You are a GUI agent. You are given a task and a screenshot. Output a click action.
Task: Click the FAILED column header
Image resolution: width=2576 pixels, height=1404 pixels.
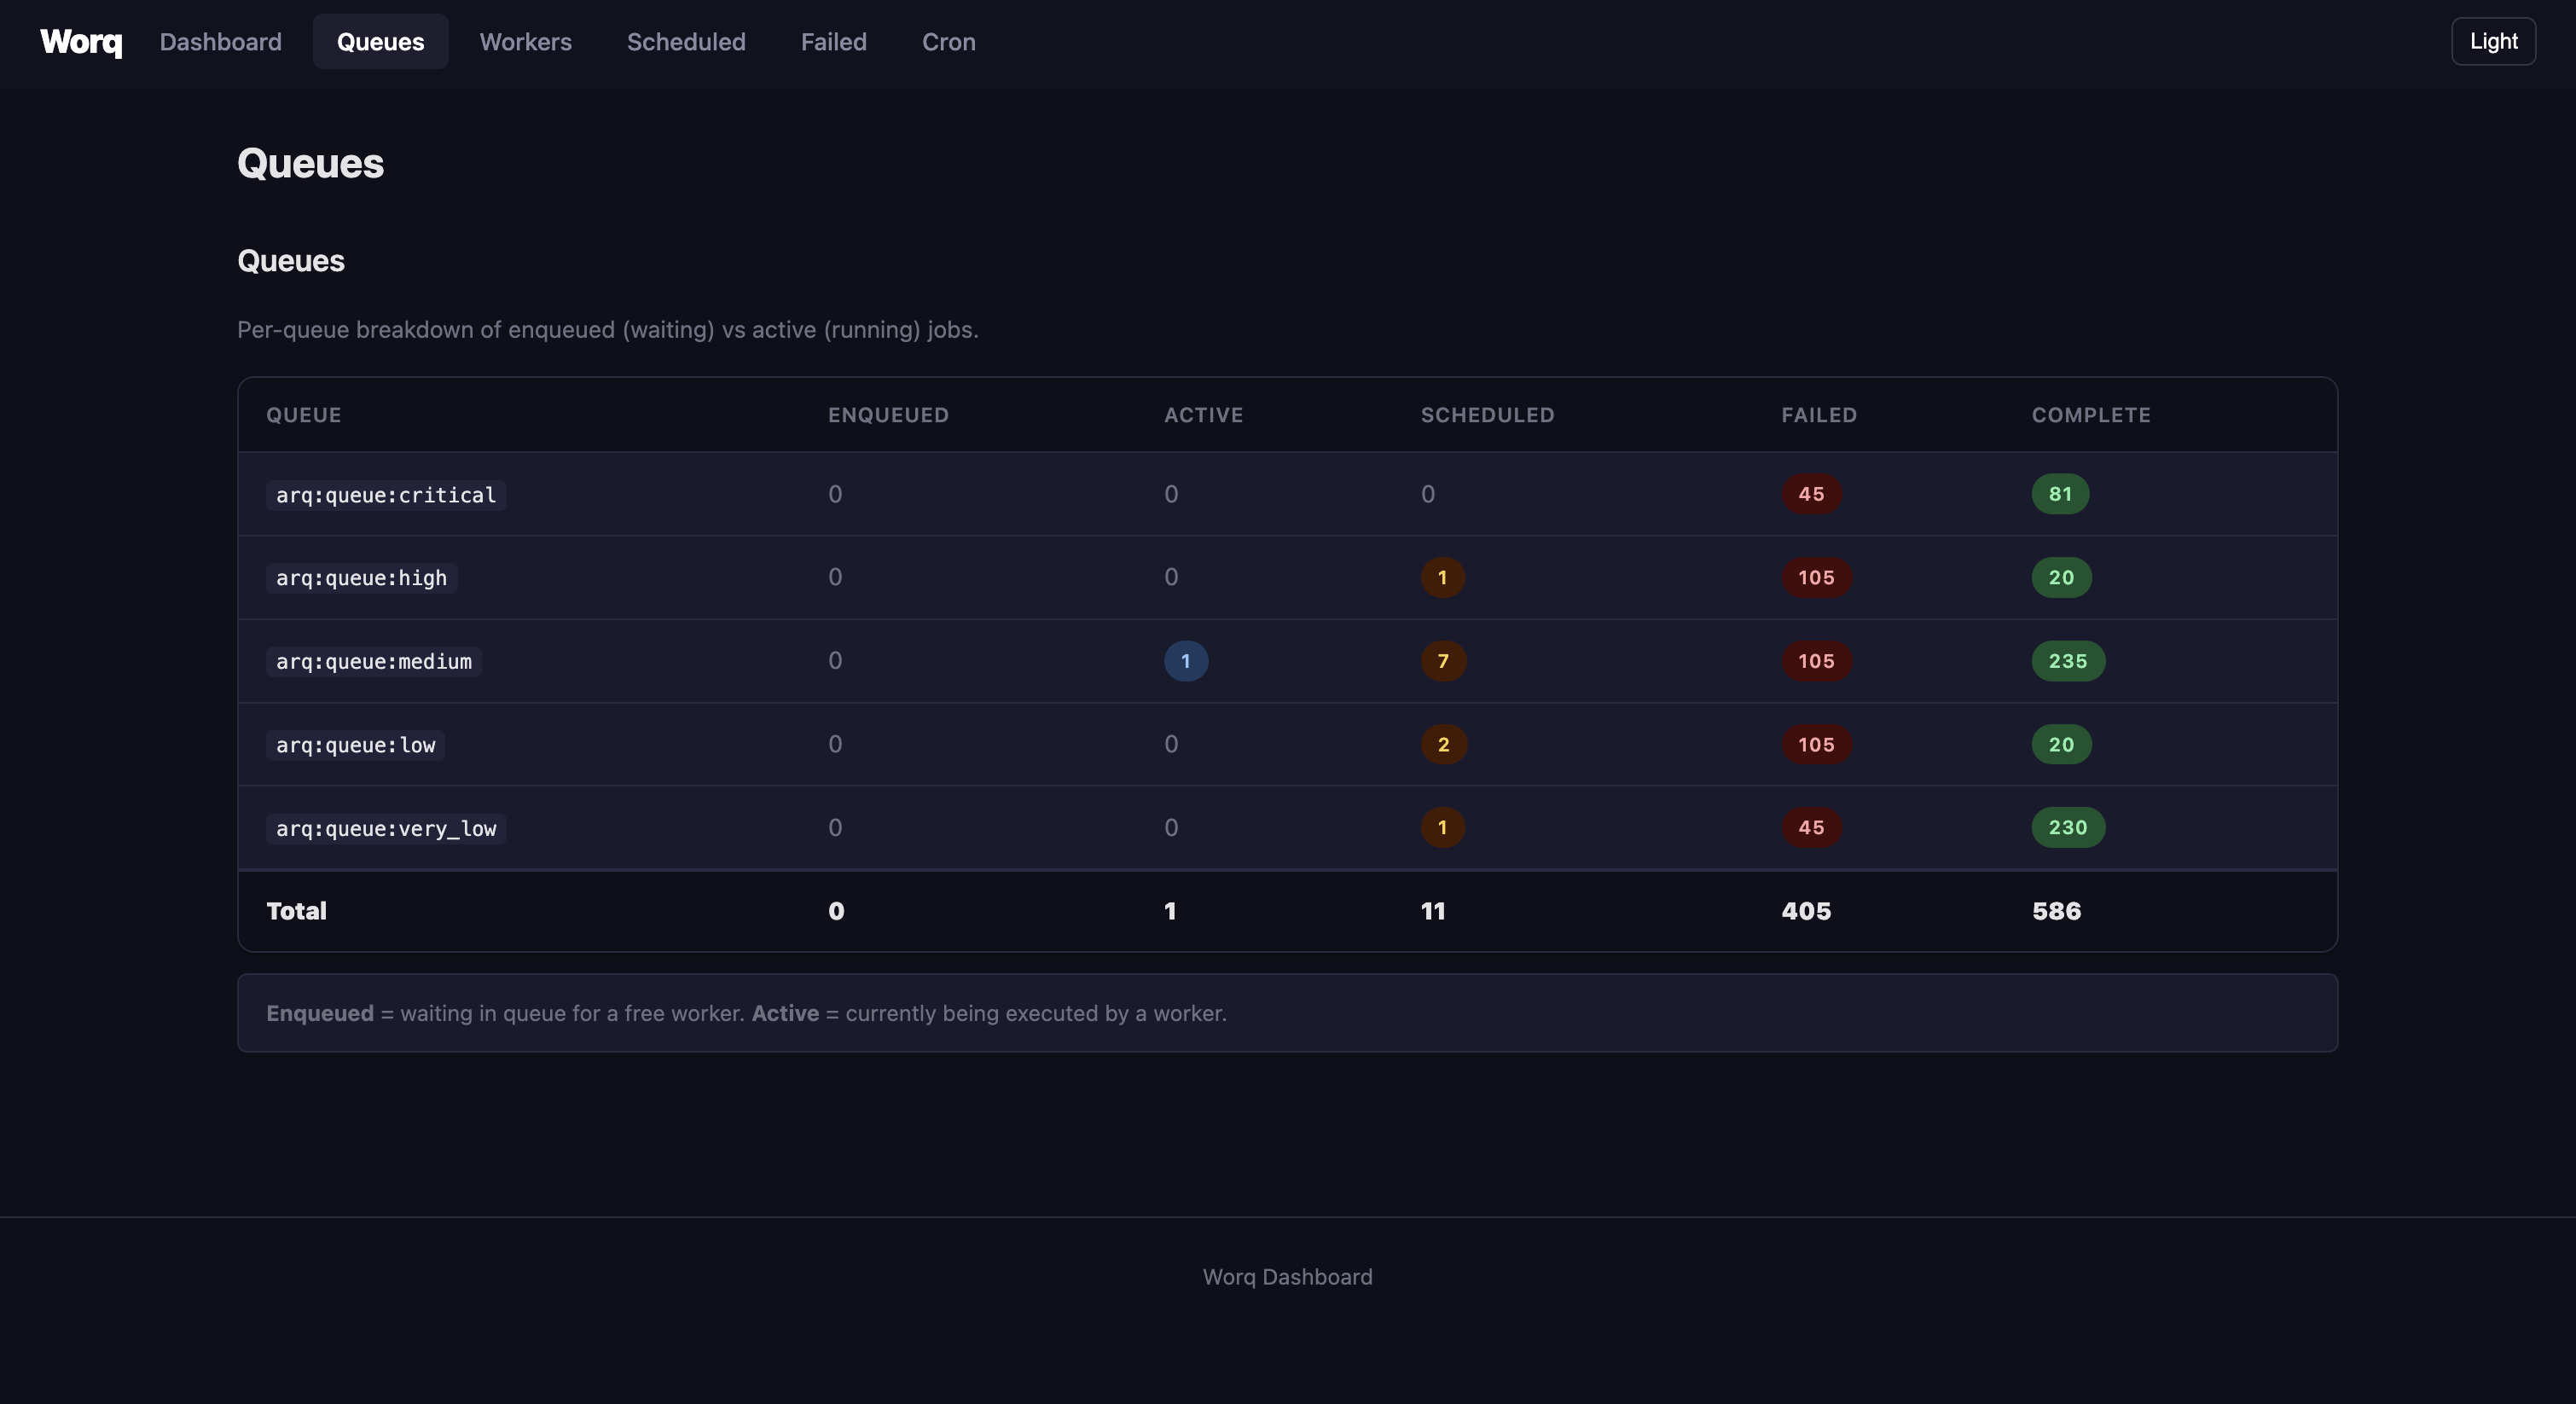click(1818, 415)
